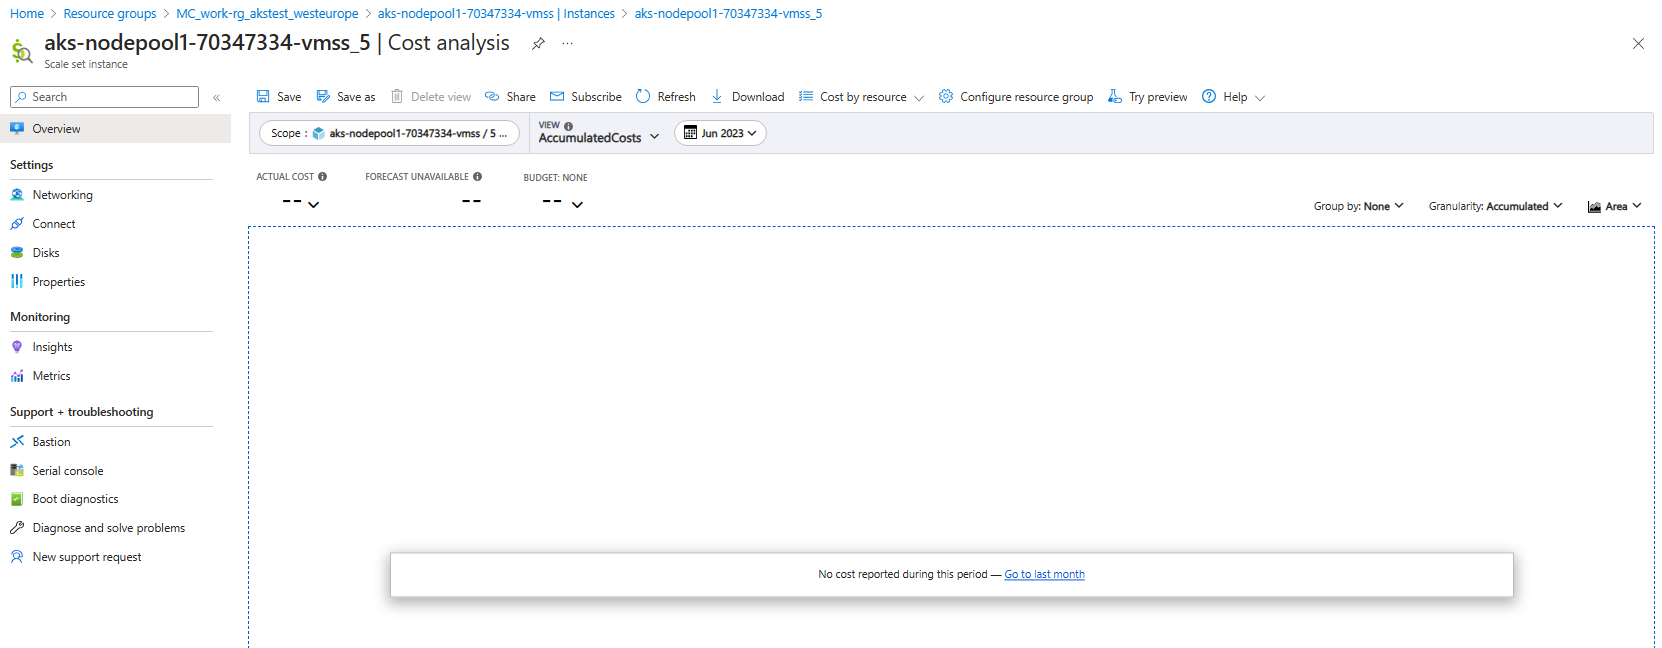This screenshot has width=1662, height=648.
Task: Go to Home breadcrumb
Action: [x=27, y=14]
